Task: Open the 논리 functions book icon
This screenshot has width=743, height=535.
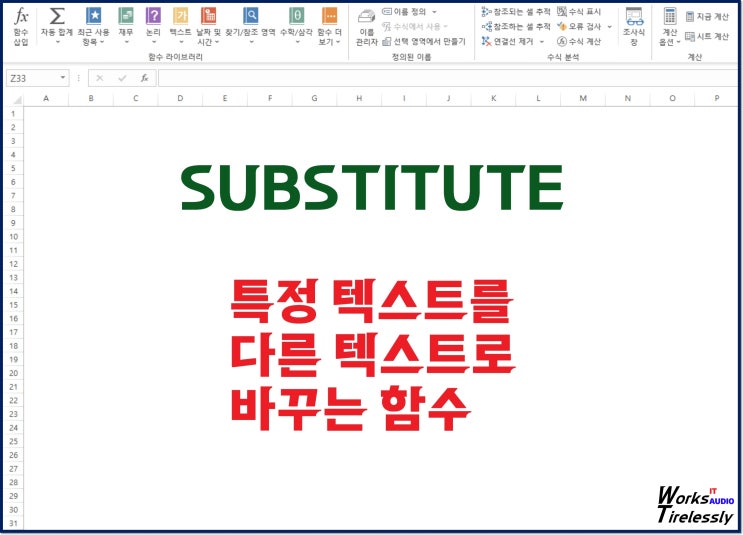Action: point(153,16)
